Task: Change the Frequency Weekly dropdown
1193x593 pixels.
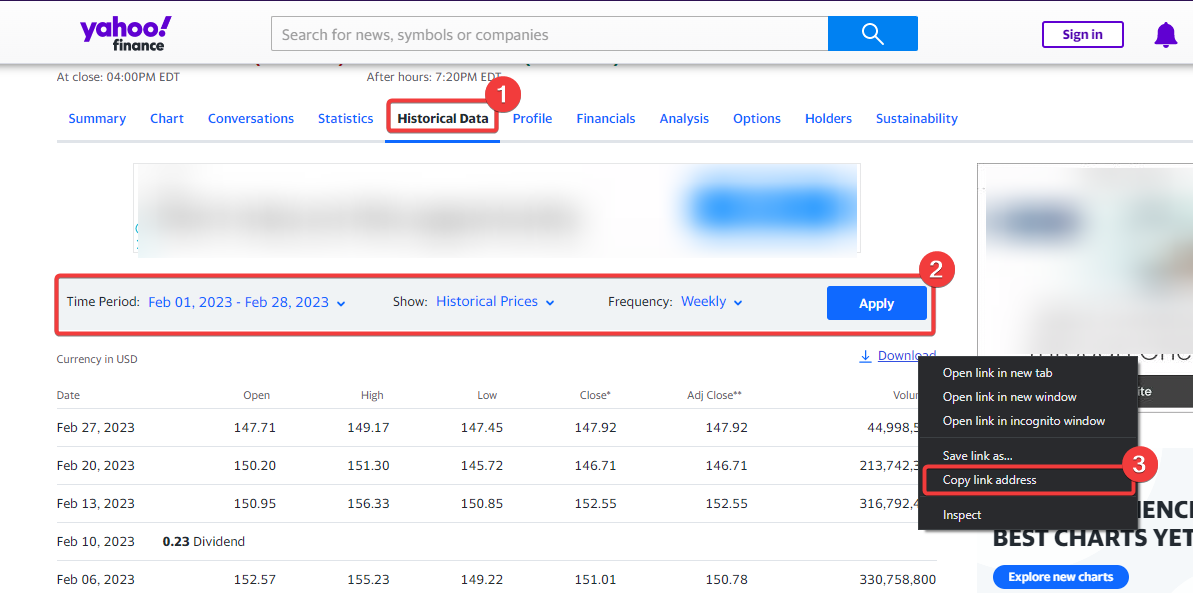Action: point(711,302)
